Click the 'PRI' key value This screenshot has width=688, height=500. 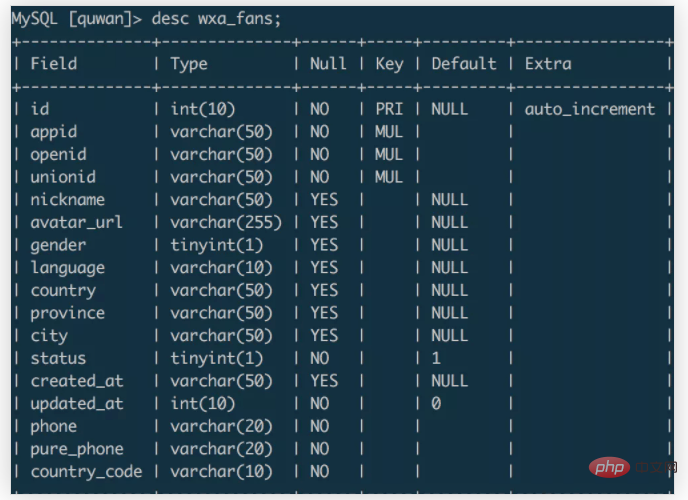pos(389,109)
